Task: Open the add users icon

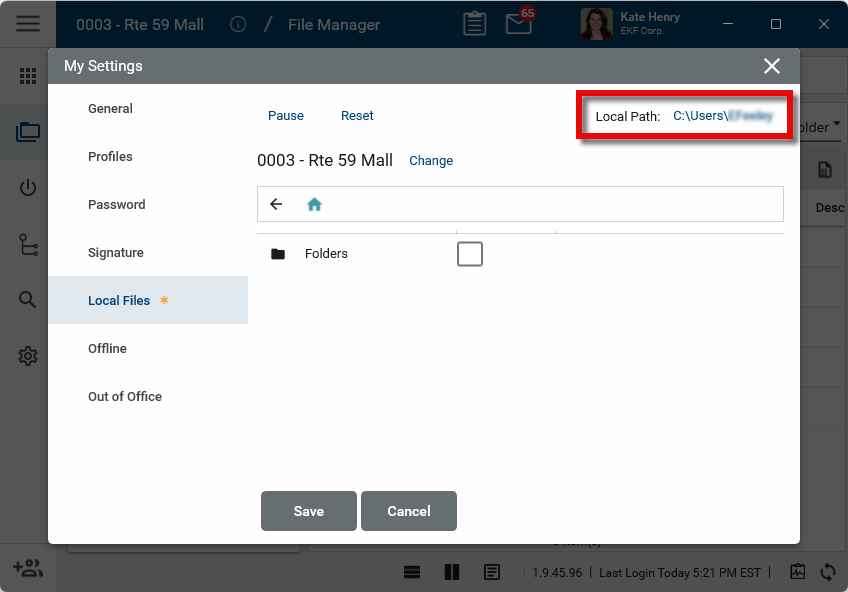Action: (x=27, y=569)
